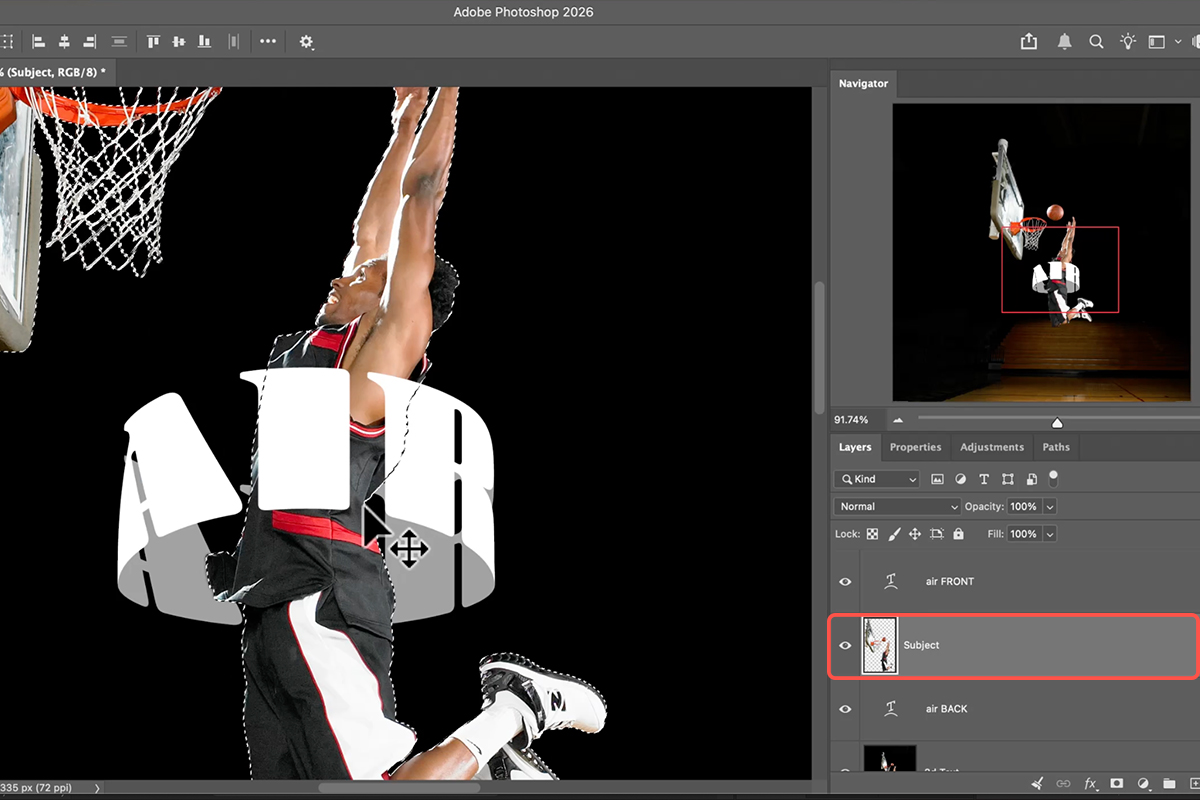Add a layer style (fx)
This screenshot has height=800, width=1200.
coord(1090,784)
